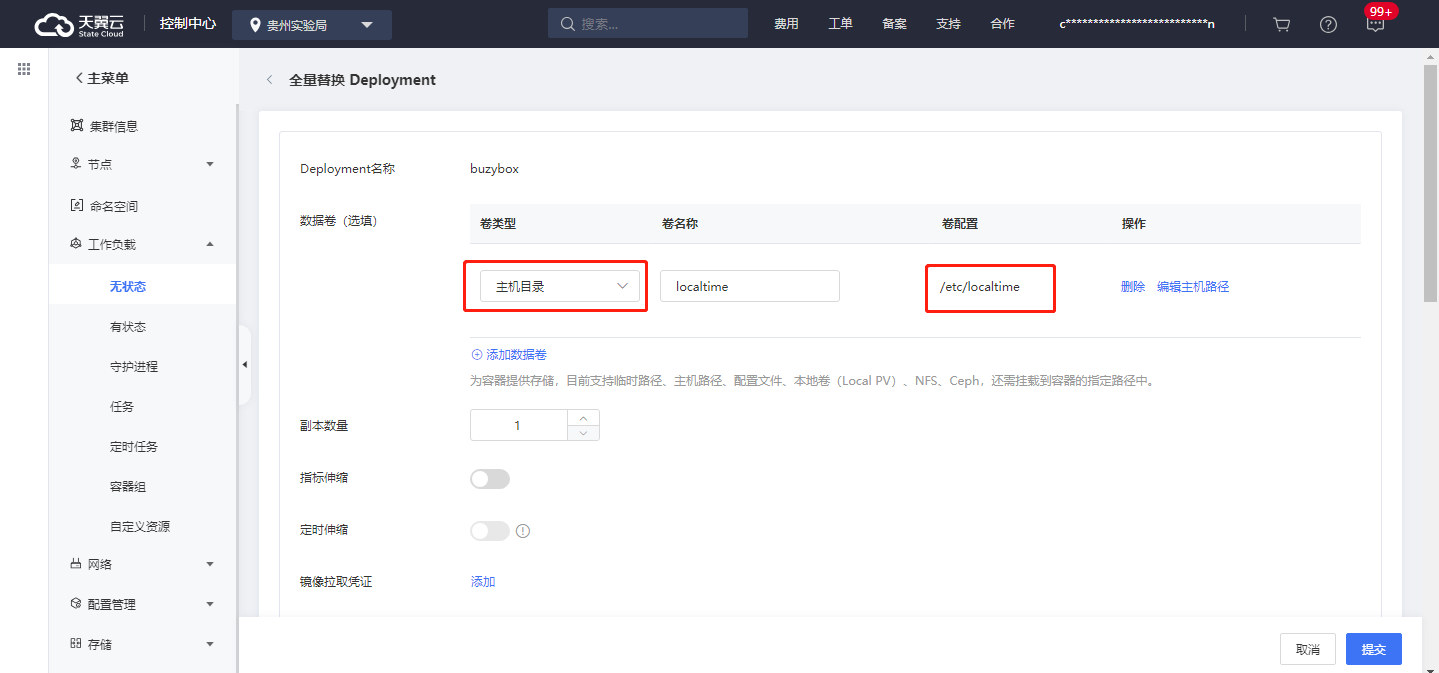Open the 支持 top menu
The height and width of the screenshot is (673, 1439).
[948, 24]
